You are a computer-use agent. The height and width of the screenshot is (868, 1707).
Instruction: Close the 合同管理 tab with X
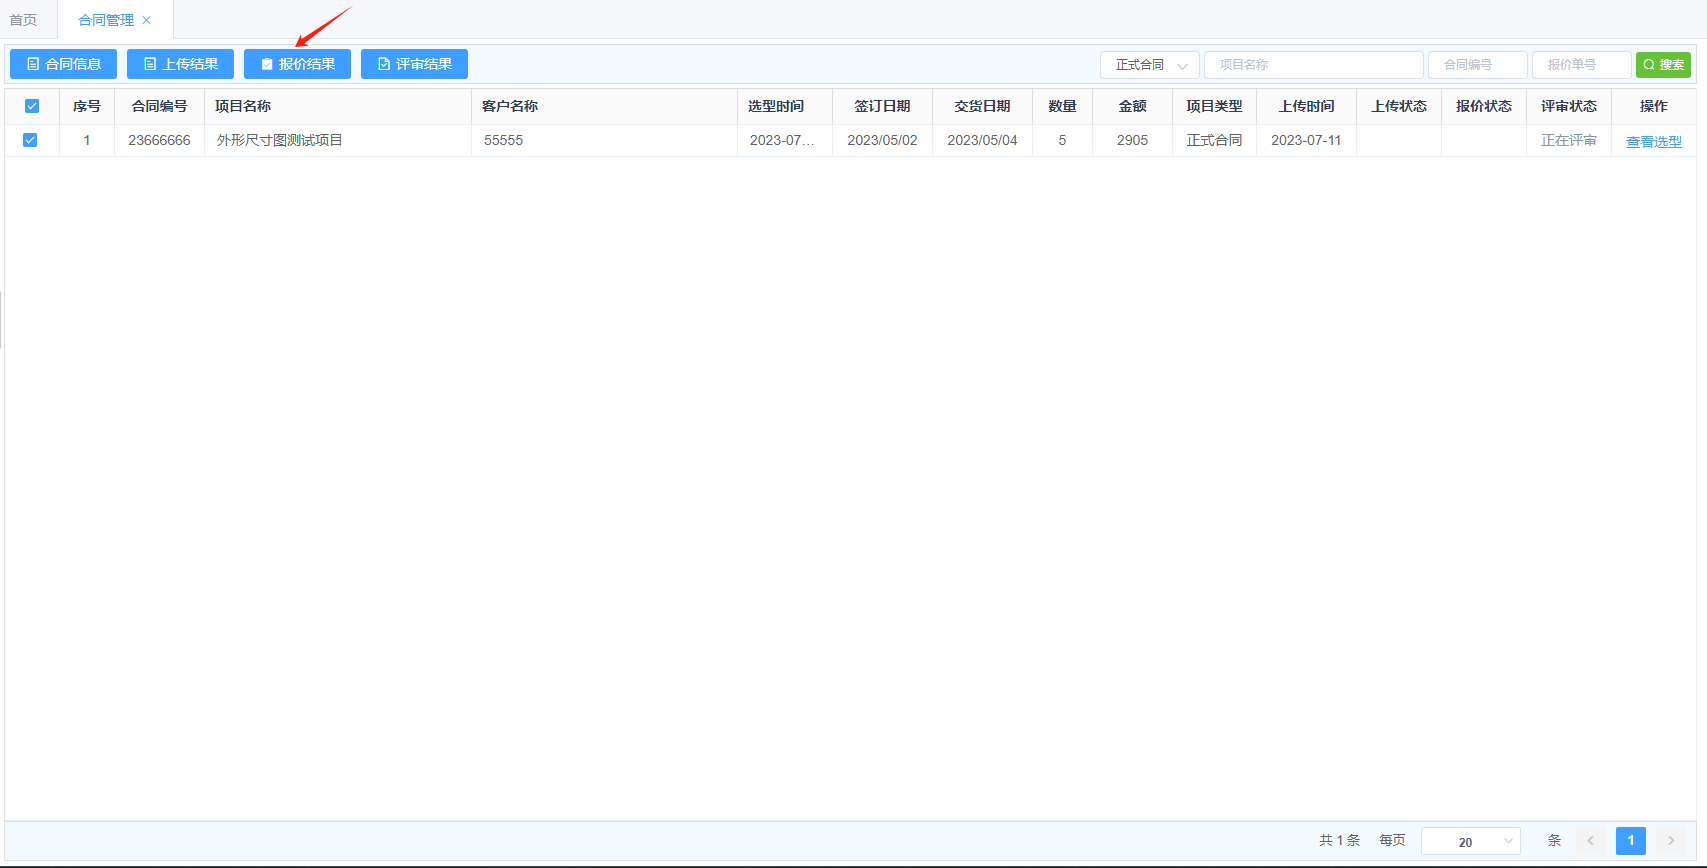click(147, 20)
